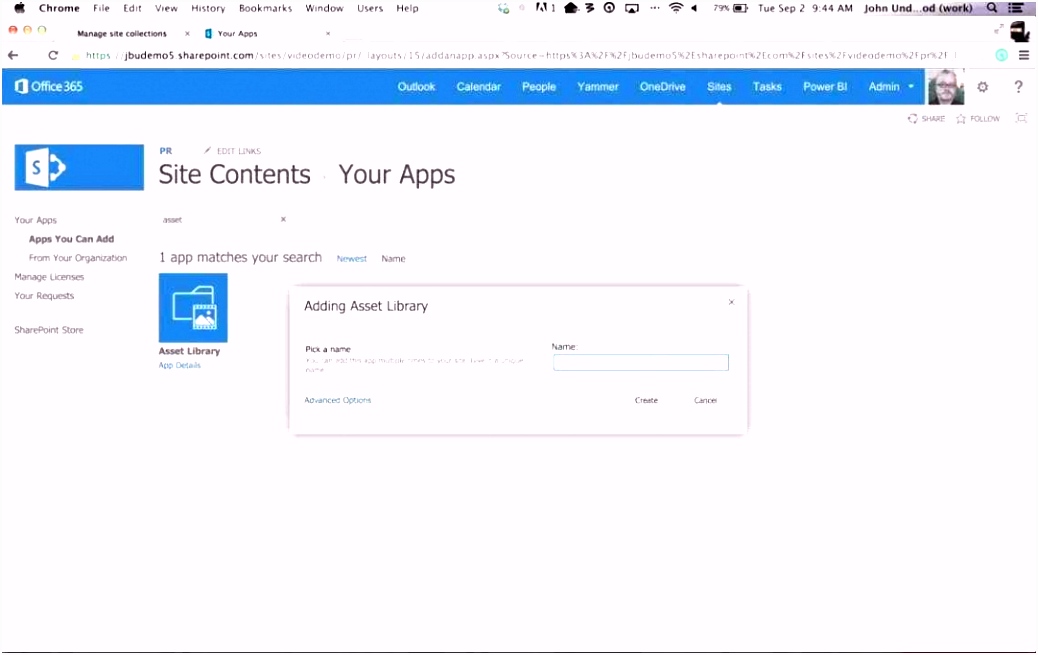Click the pencil Edit Links icon
Screen dimensions: 1038x655
(x=207, y=150)
